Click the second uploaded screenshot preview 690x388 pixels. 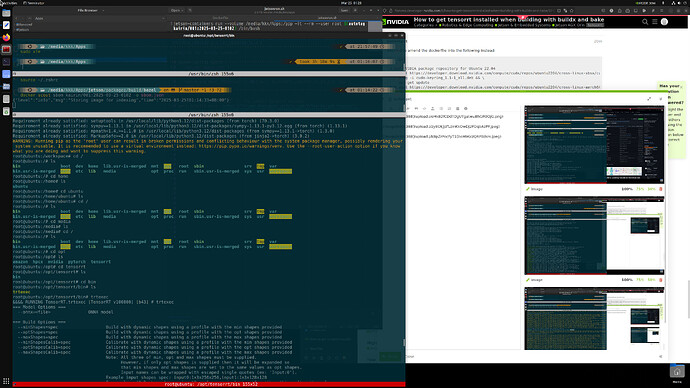pyautogui.click(x=594, y=236)
